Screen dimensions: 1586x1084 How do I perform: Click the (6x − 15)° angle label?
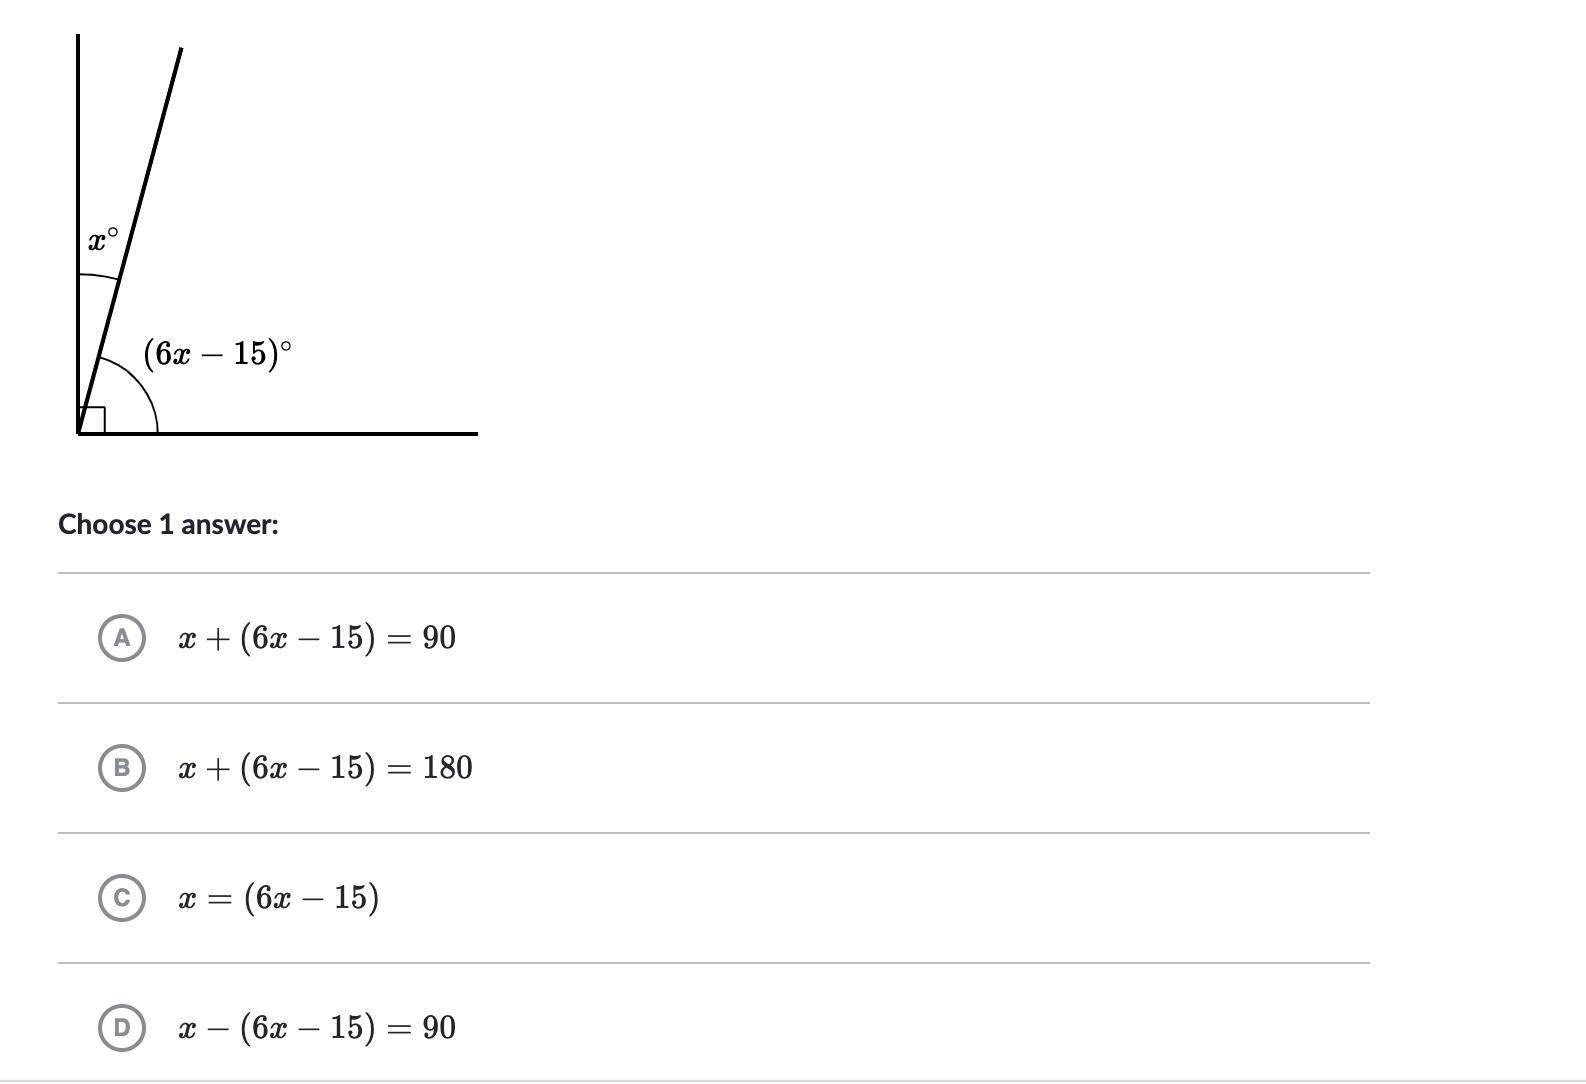click(x=218, y=353)
